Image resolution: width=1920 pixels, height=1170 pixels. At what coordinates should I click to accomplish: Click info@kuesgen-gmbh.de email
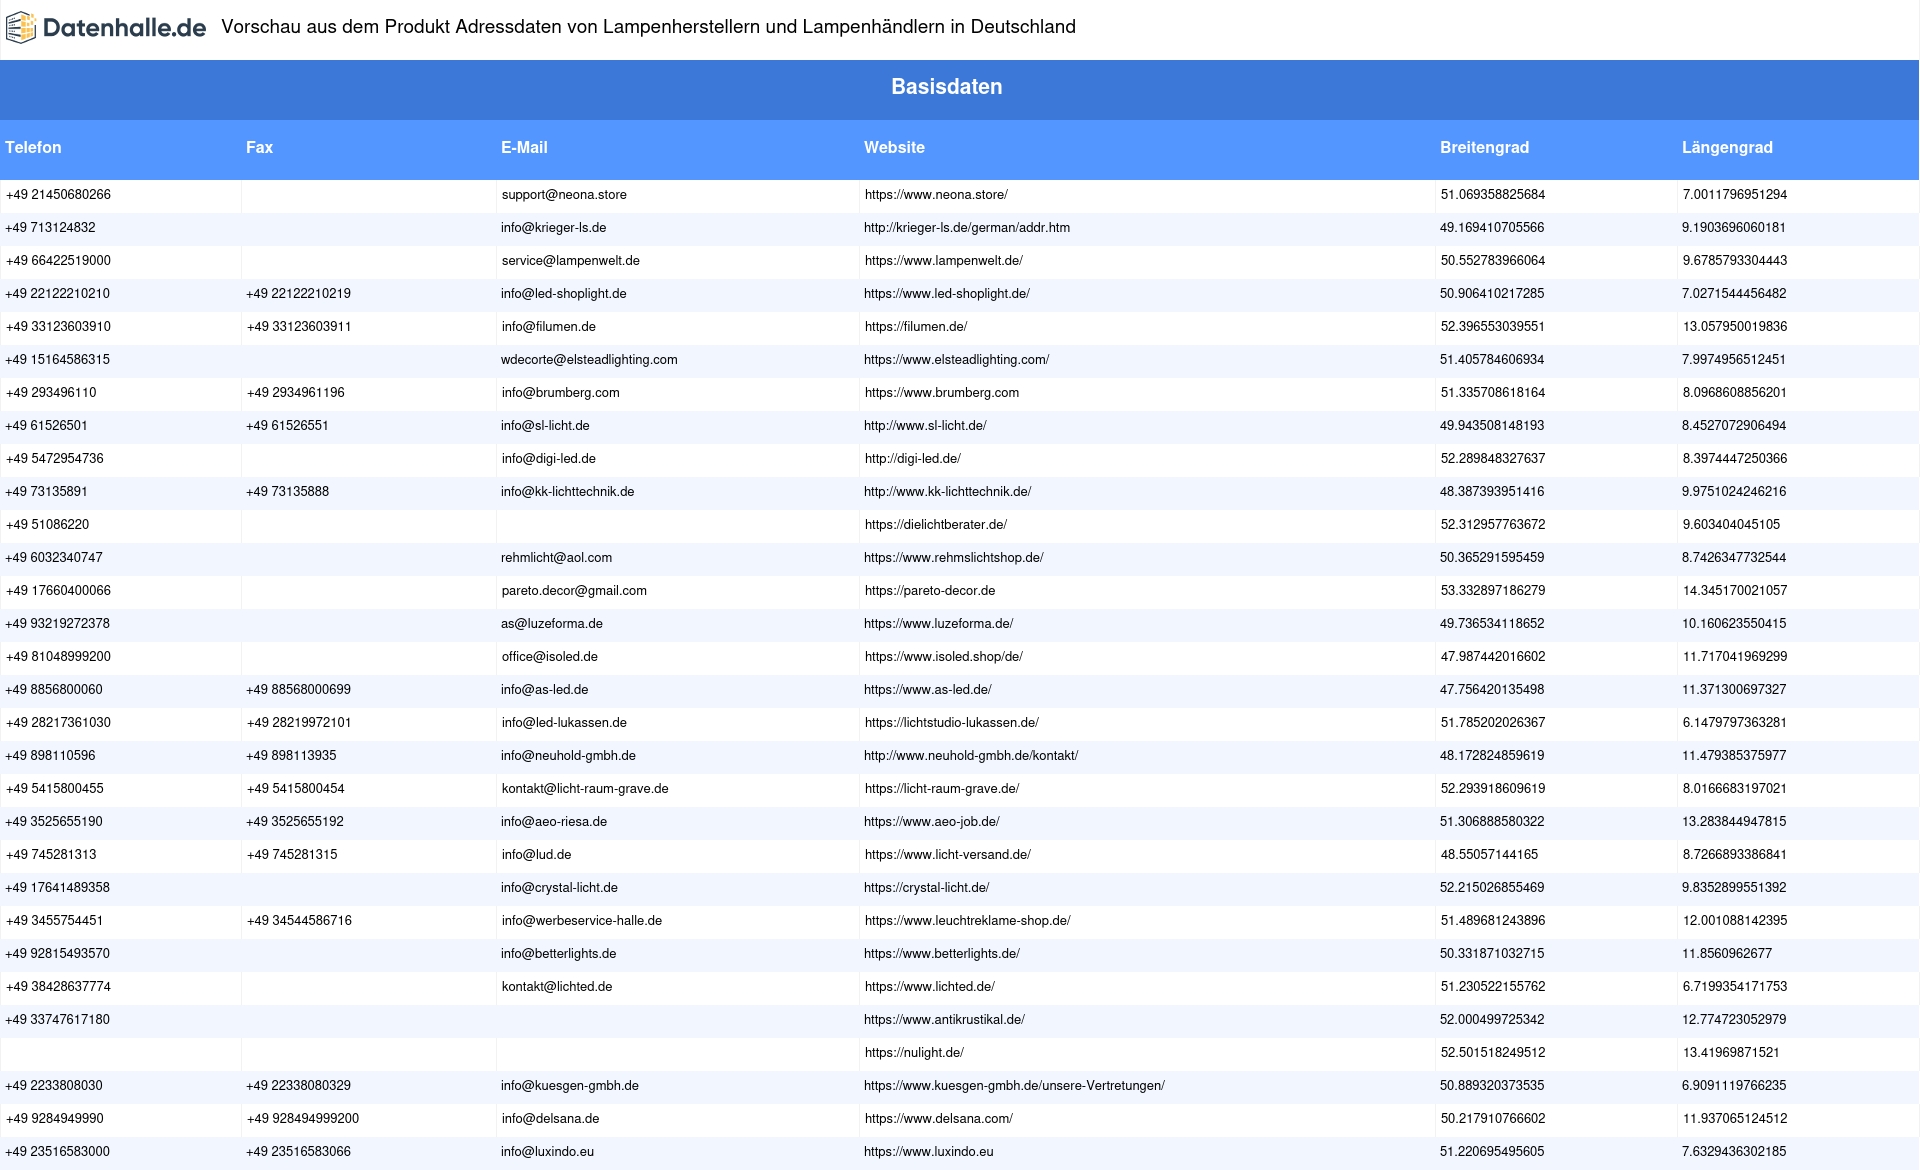(x=570, y=1086)
